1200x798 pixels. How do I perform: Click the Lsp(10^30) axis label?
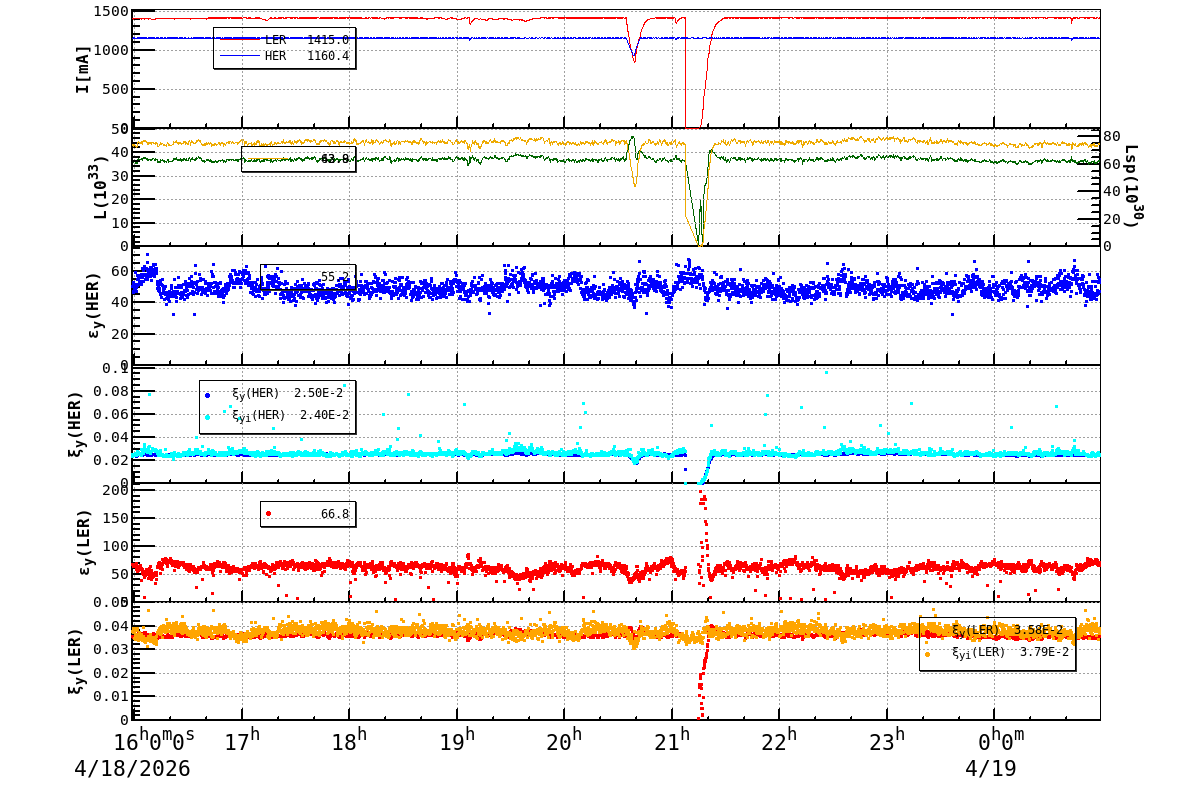coord(1131,185)
